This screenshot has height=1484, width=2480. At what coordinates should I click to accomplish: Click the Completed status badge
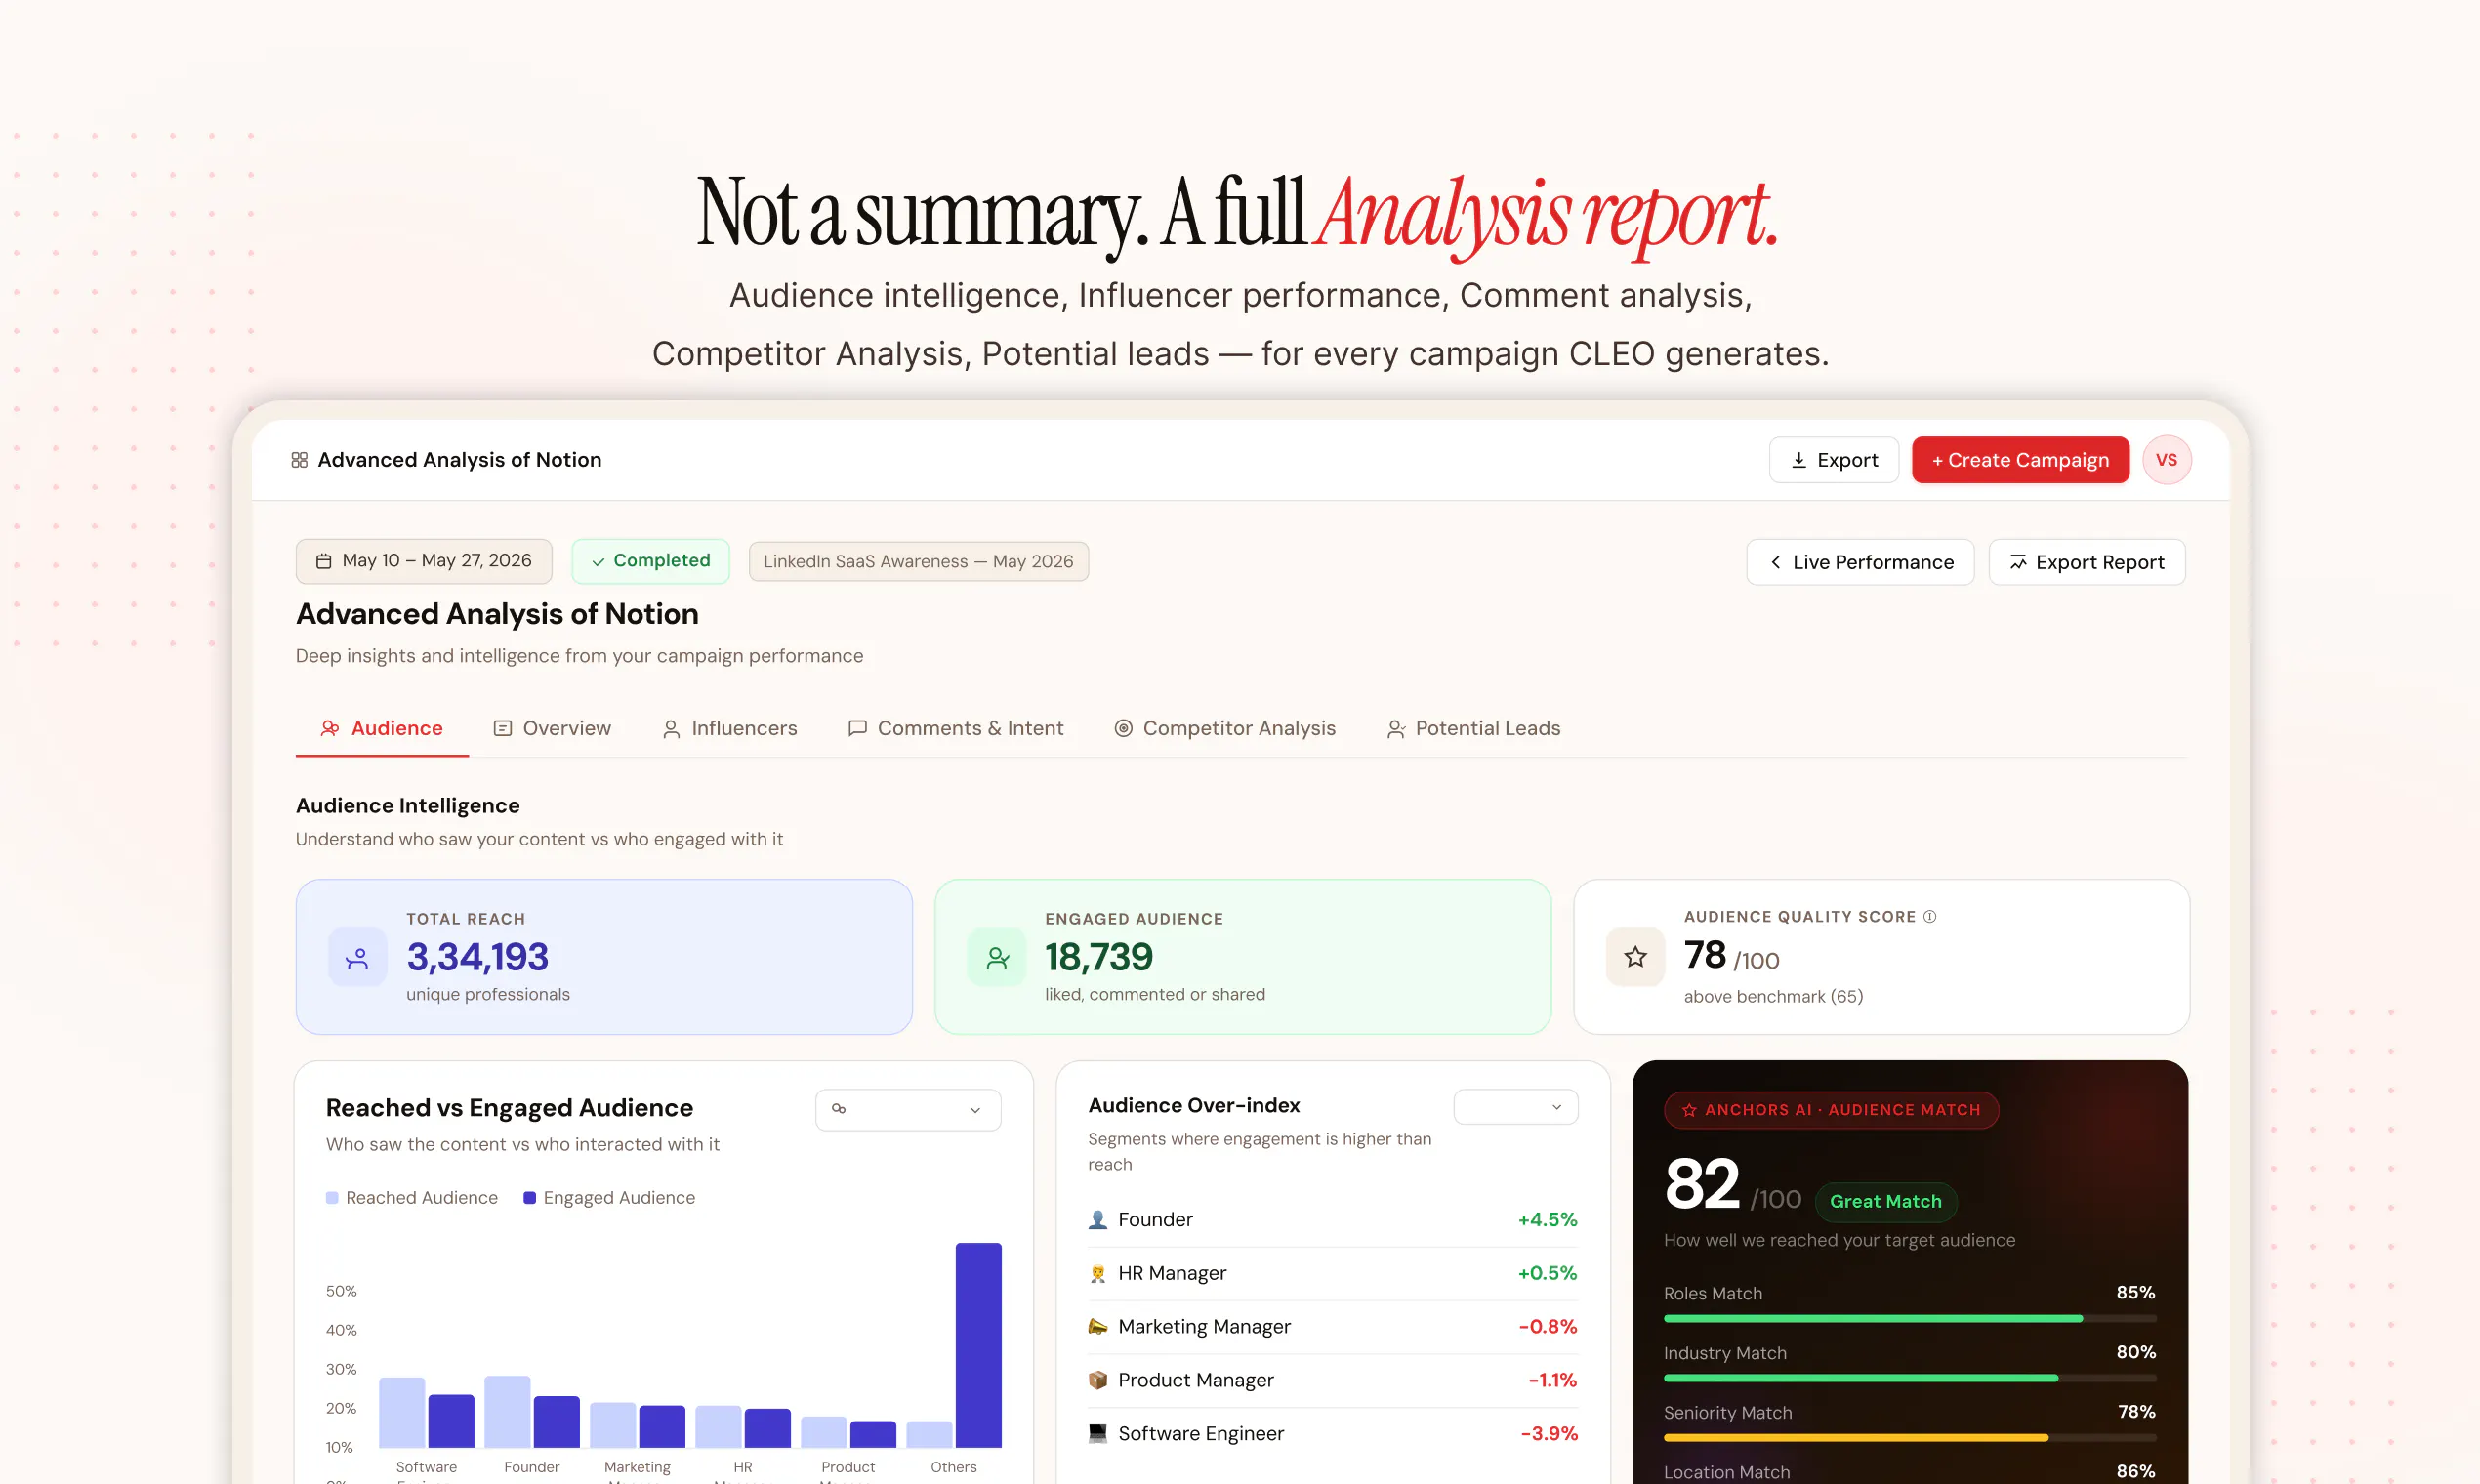pyautogui.click(x=651, y=561)
